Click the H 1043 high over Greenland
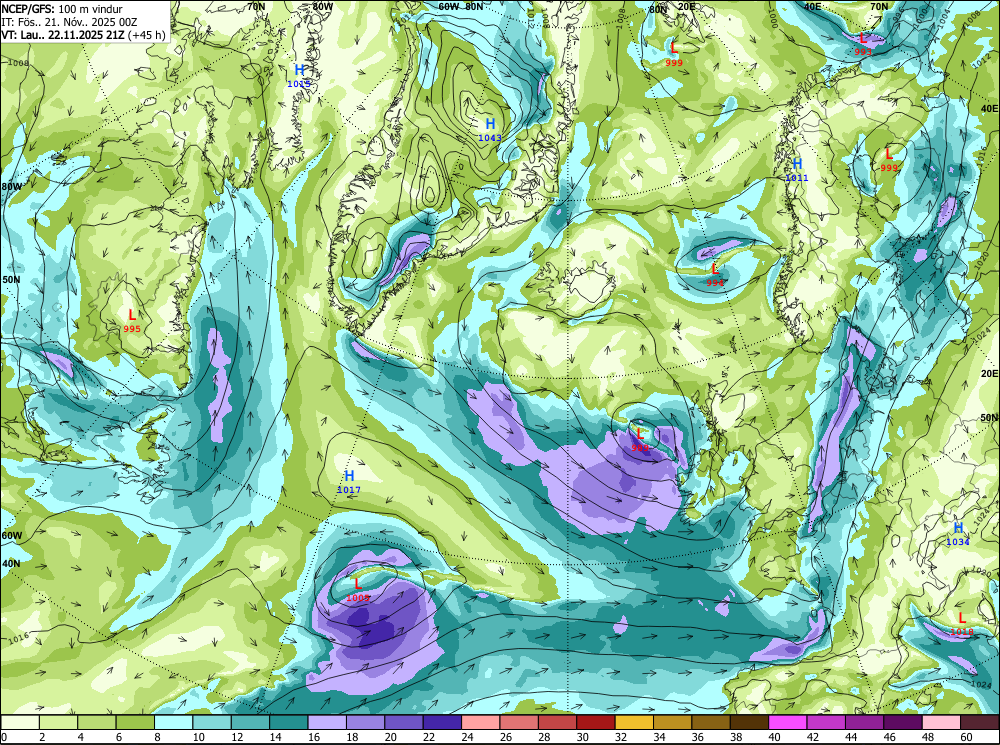Image resolution: width=1000 pixels, height=745 pixels. point(490,129)
